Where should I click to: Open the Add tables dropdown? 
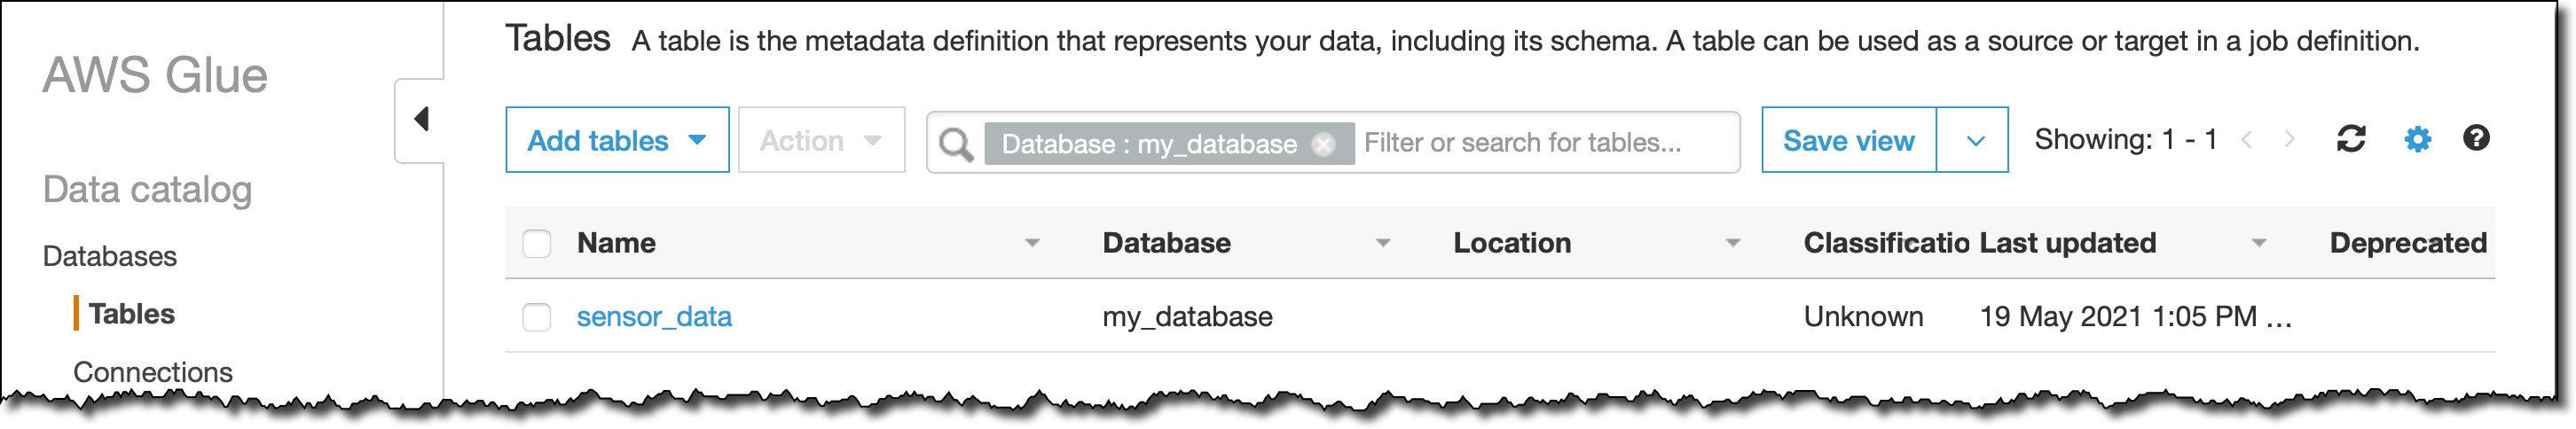[617, 140]
